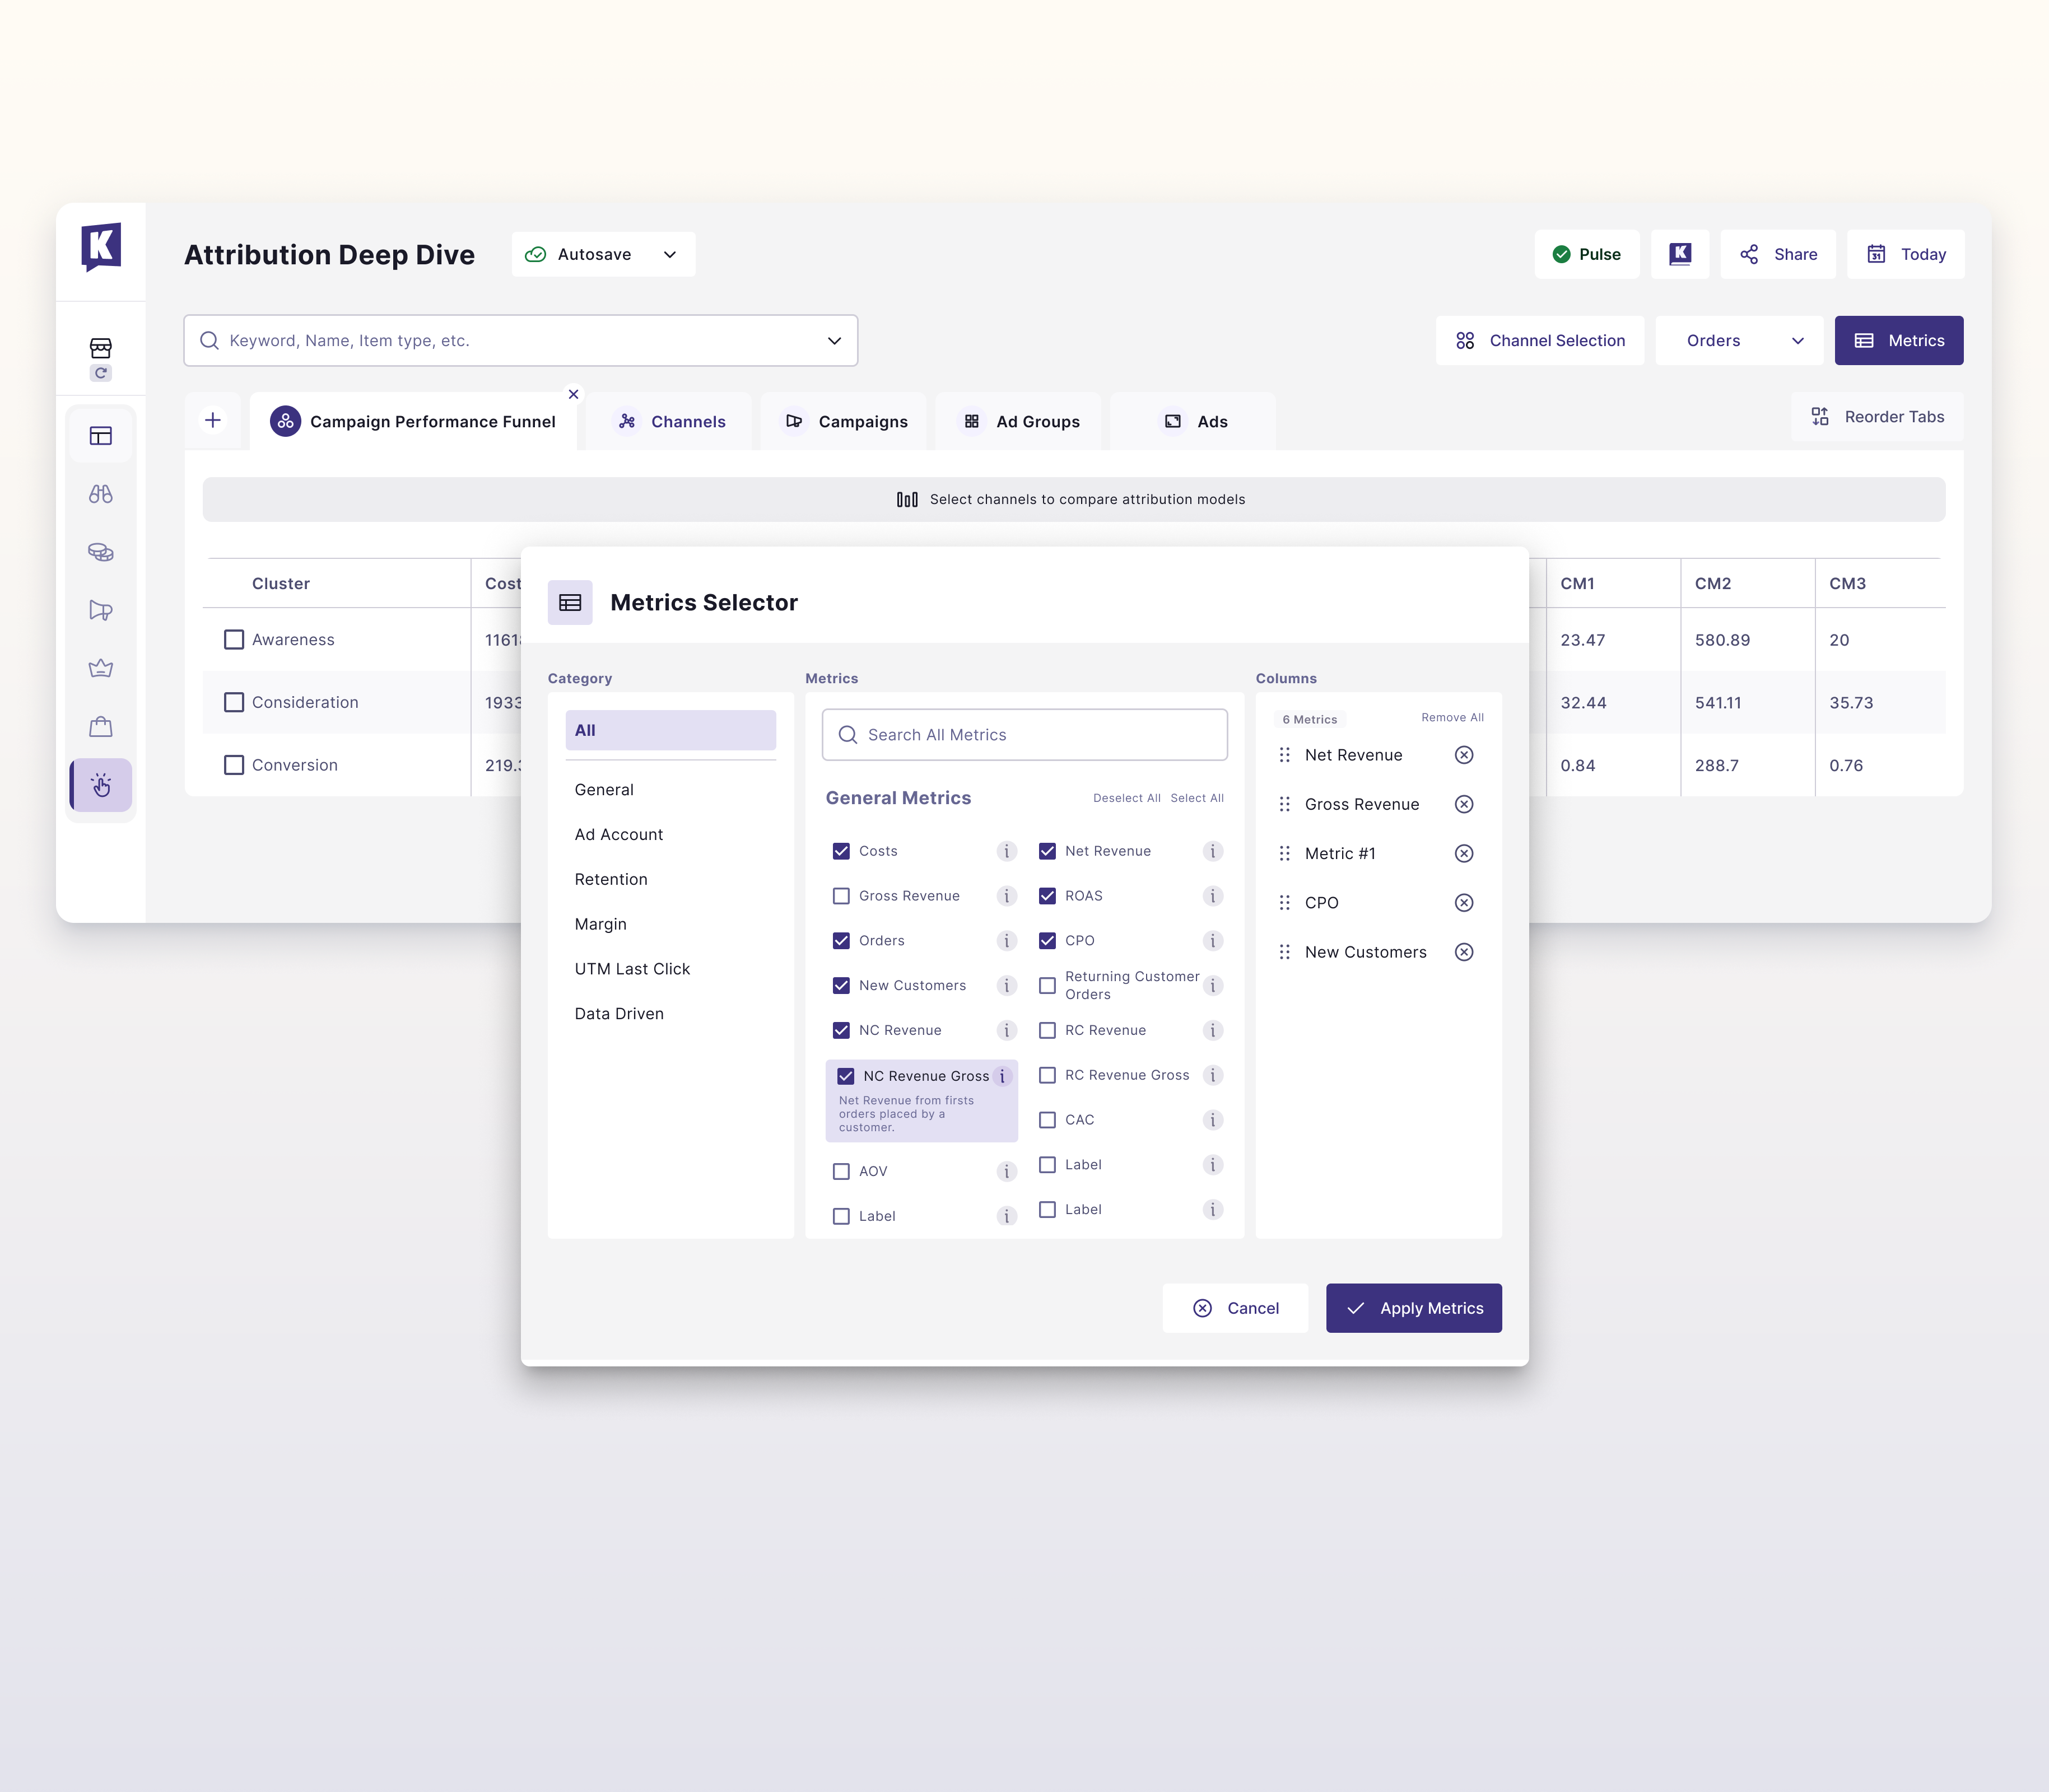Remove CPO from the Columns list
This screenshot has height=1792, width=2049.
click(1464, 902)
